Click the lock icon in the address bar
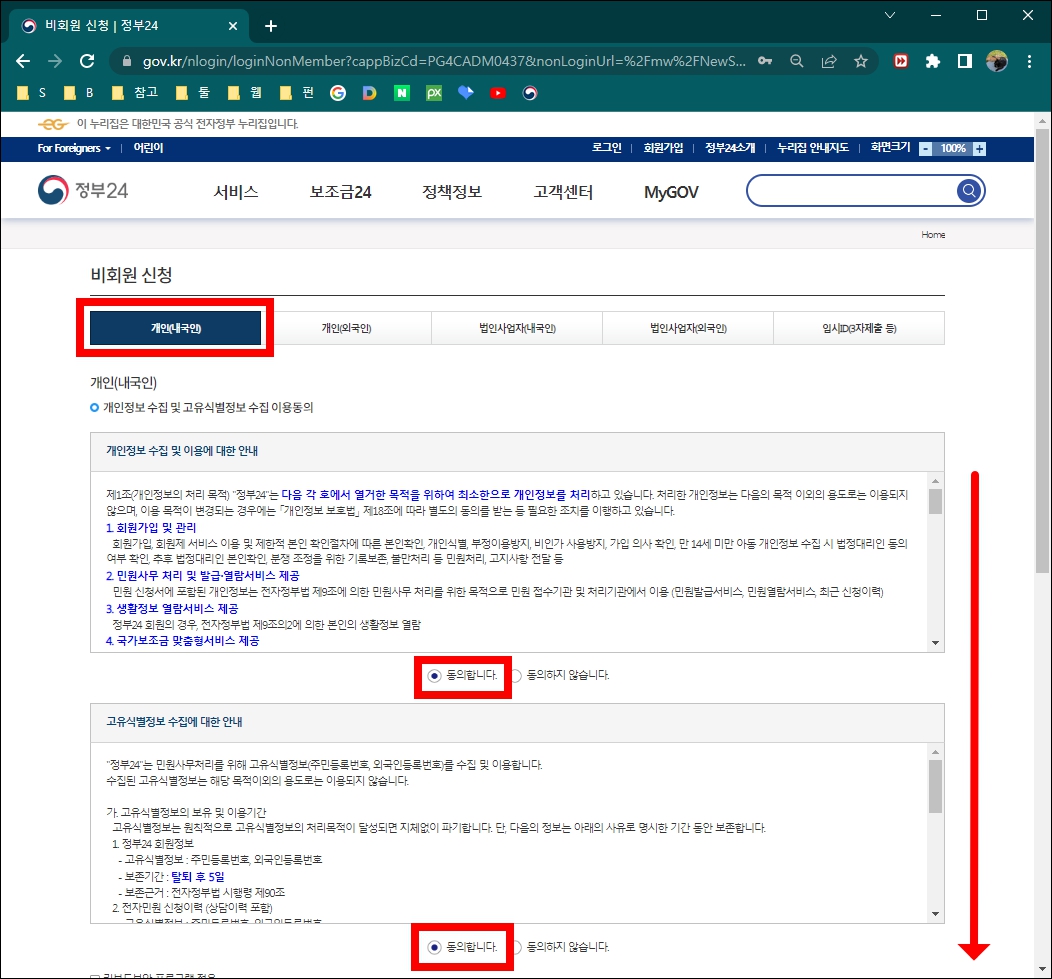Screen dimensions: 1052x979 click(x=125, y=61)
